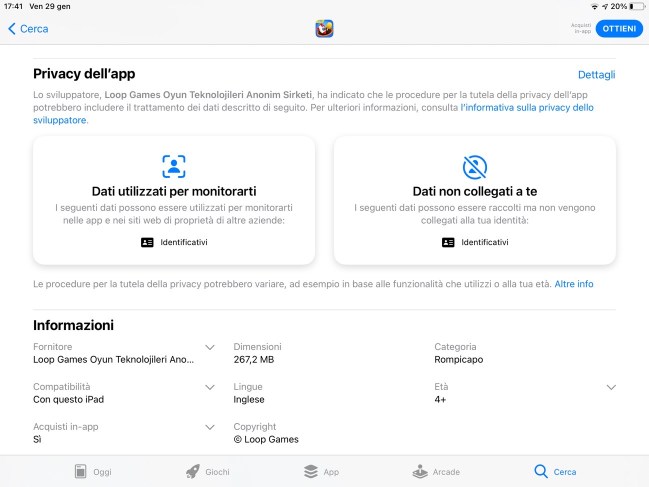Open the Oggi tab

(x=93, y=471)
